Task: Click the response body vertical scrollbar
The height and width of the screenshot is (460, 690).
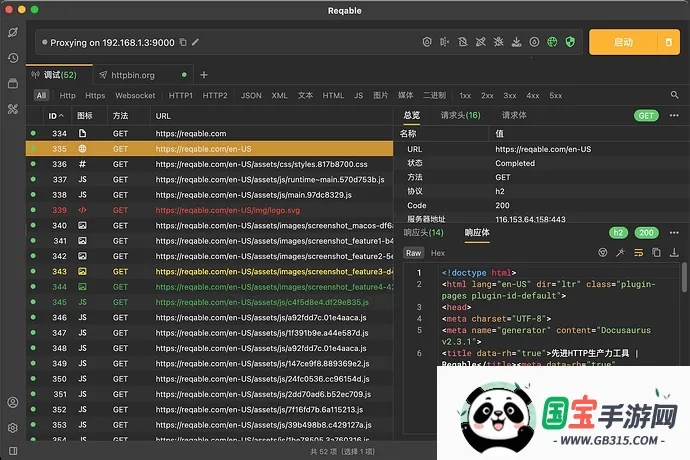Action: click(x=684, y=277)
